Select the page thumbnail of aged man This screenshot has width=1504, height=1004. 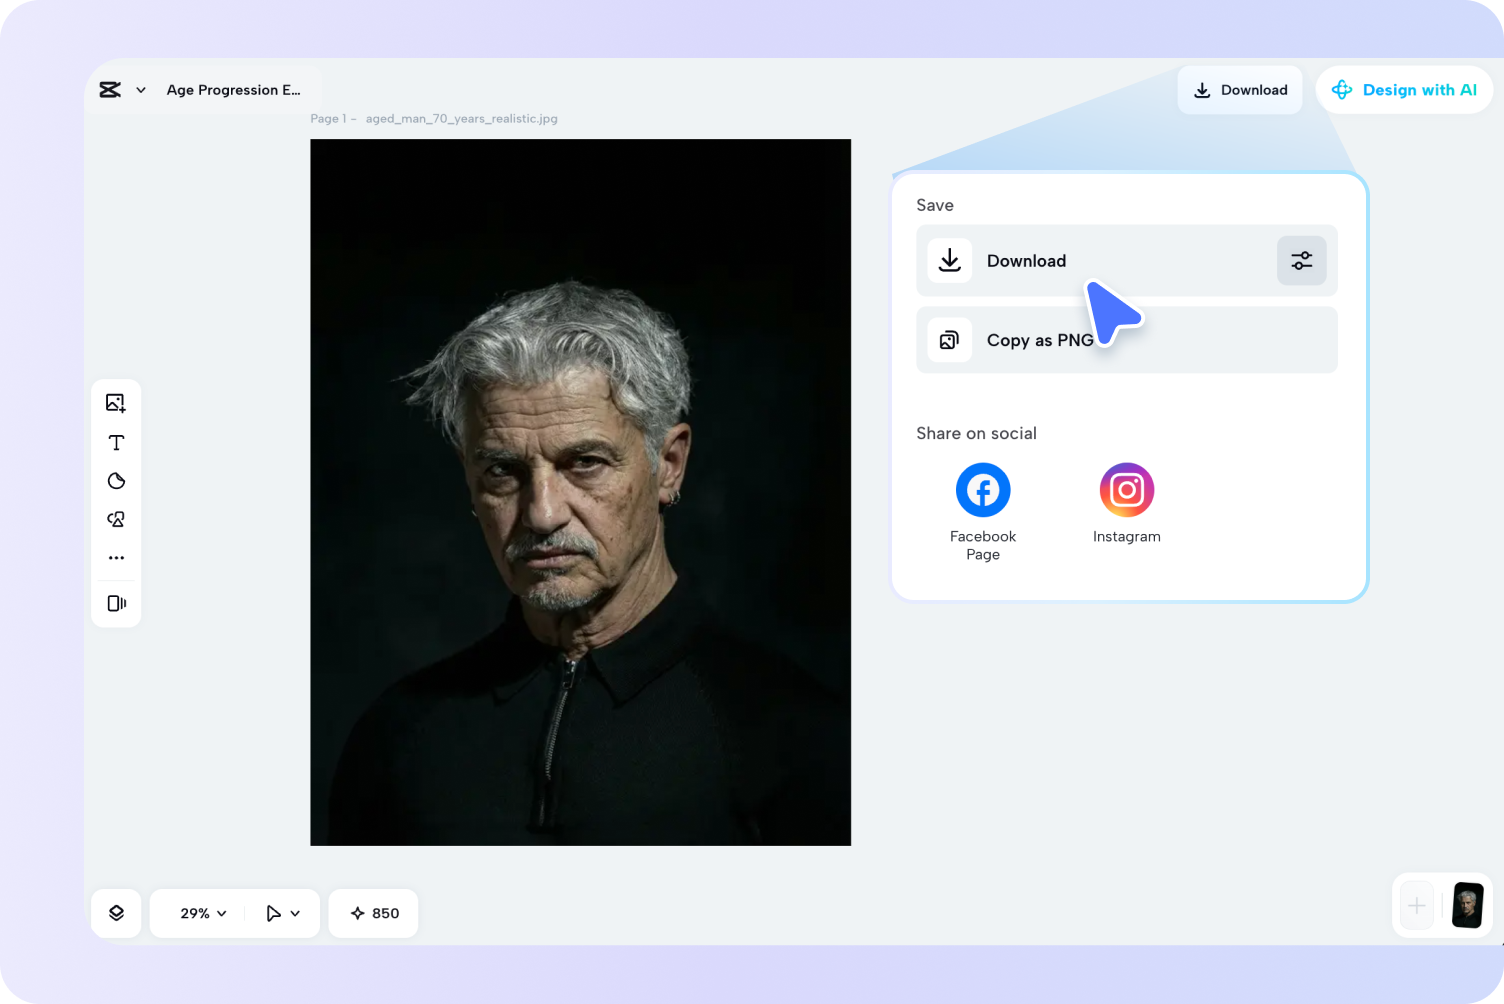coord(1467,906)
